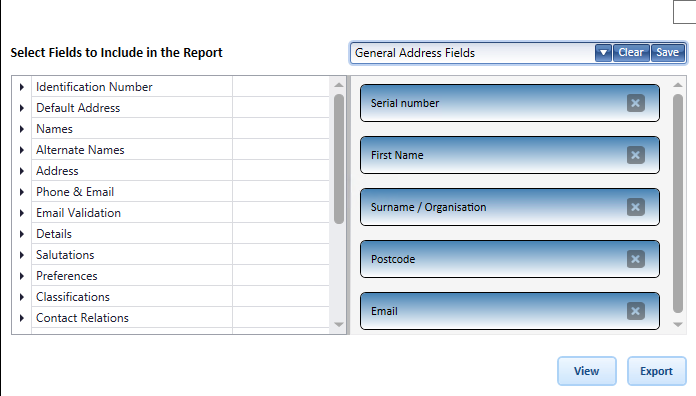
Task: Open the General Address Fields dropdown
Action: (603, 53)
